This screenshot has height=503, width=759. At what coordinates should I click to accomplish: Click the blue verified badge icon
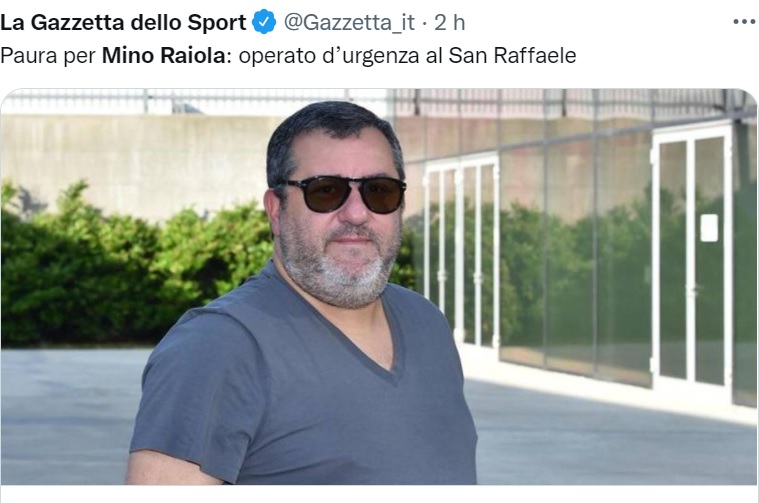coord(264,22)
